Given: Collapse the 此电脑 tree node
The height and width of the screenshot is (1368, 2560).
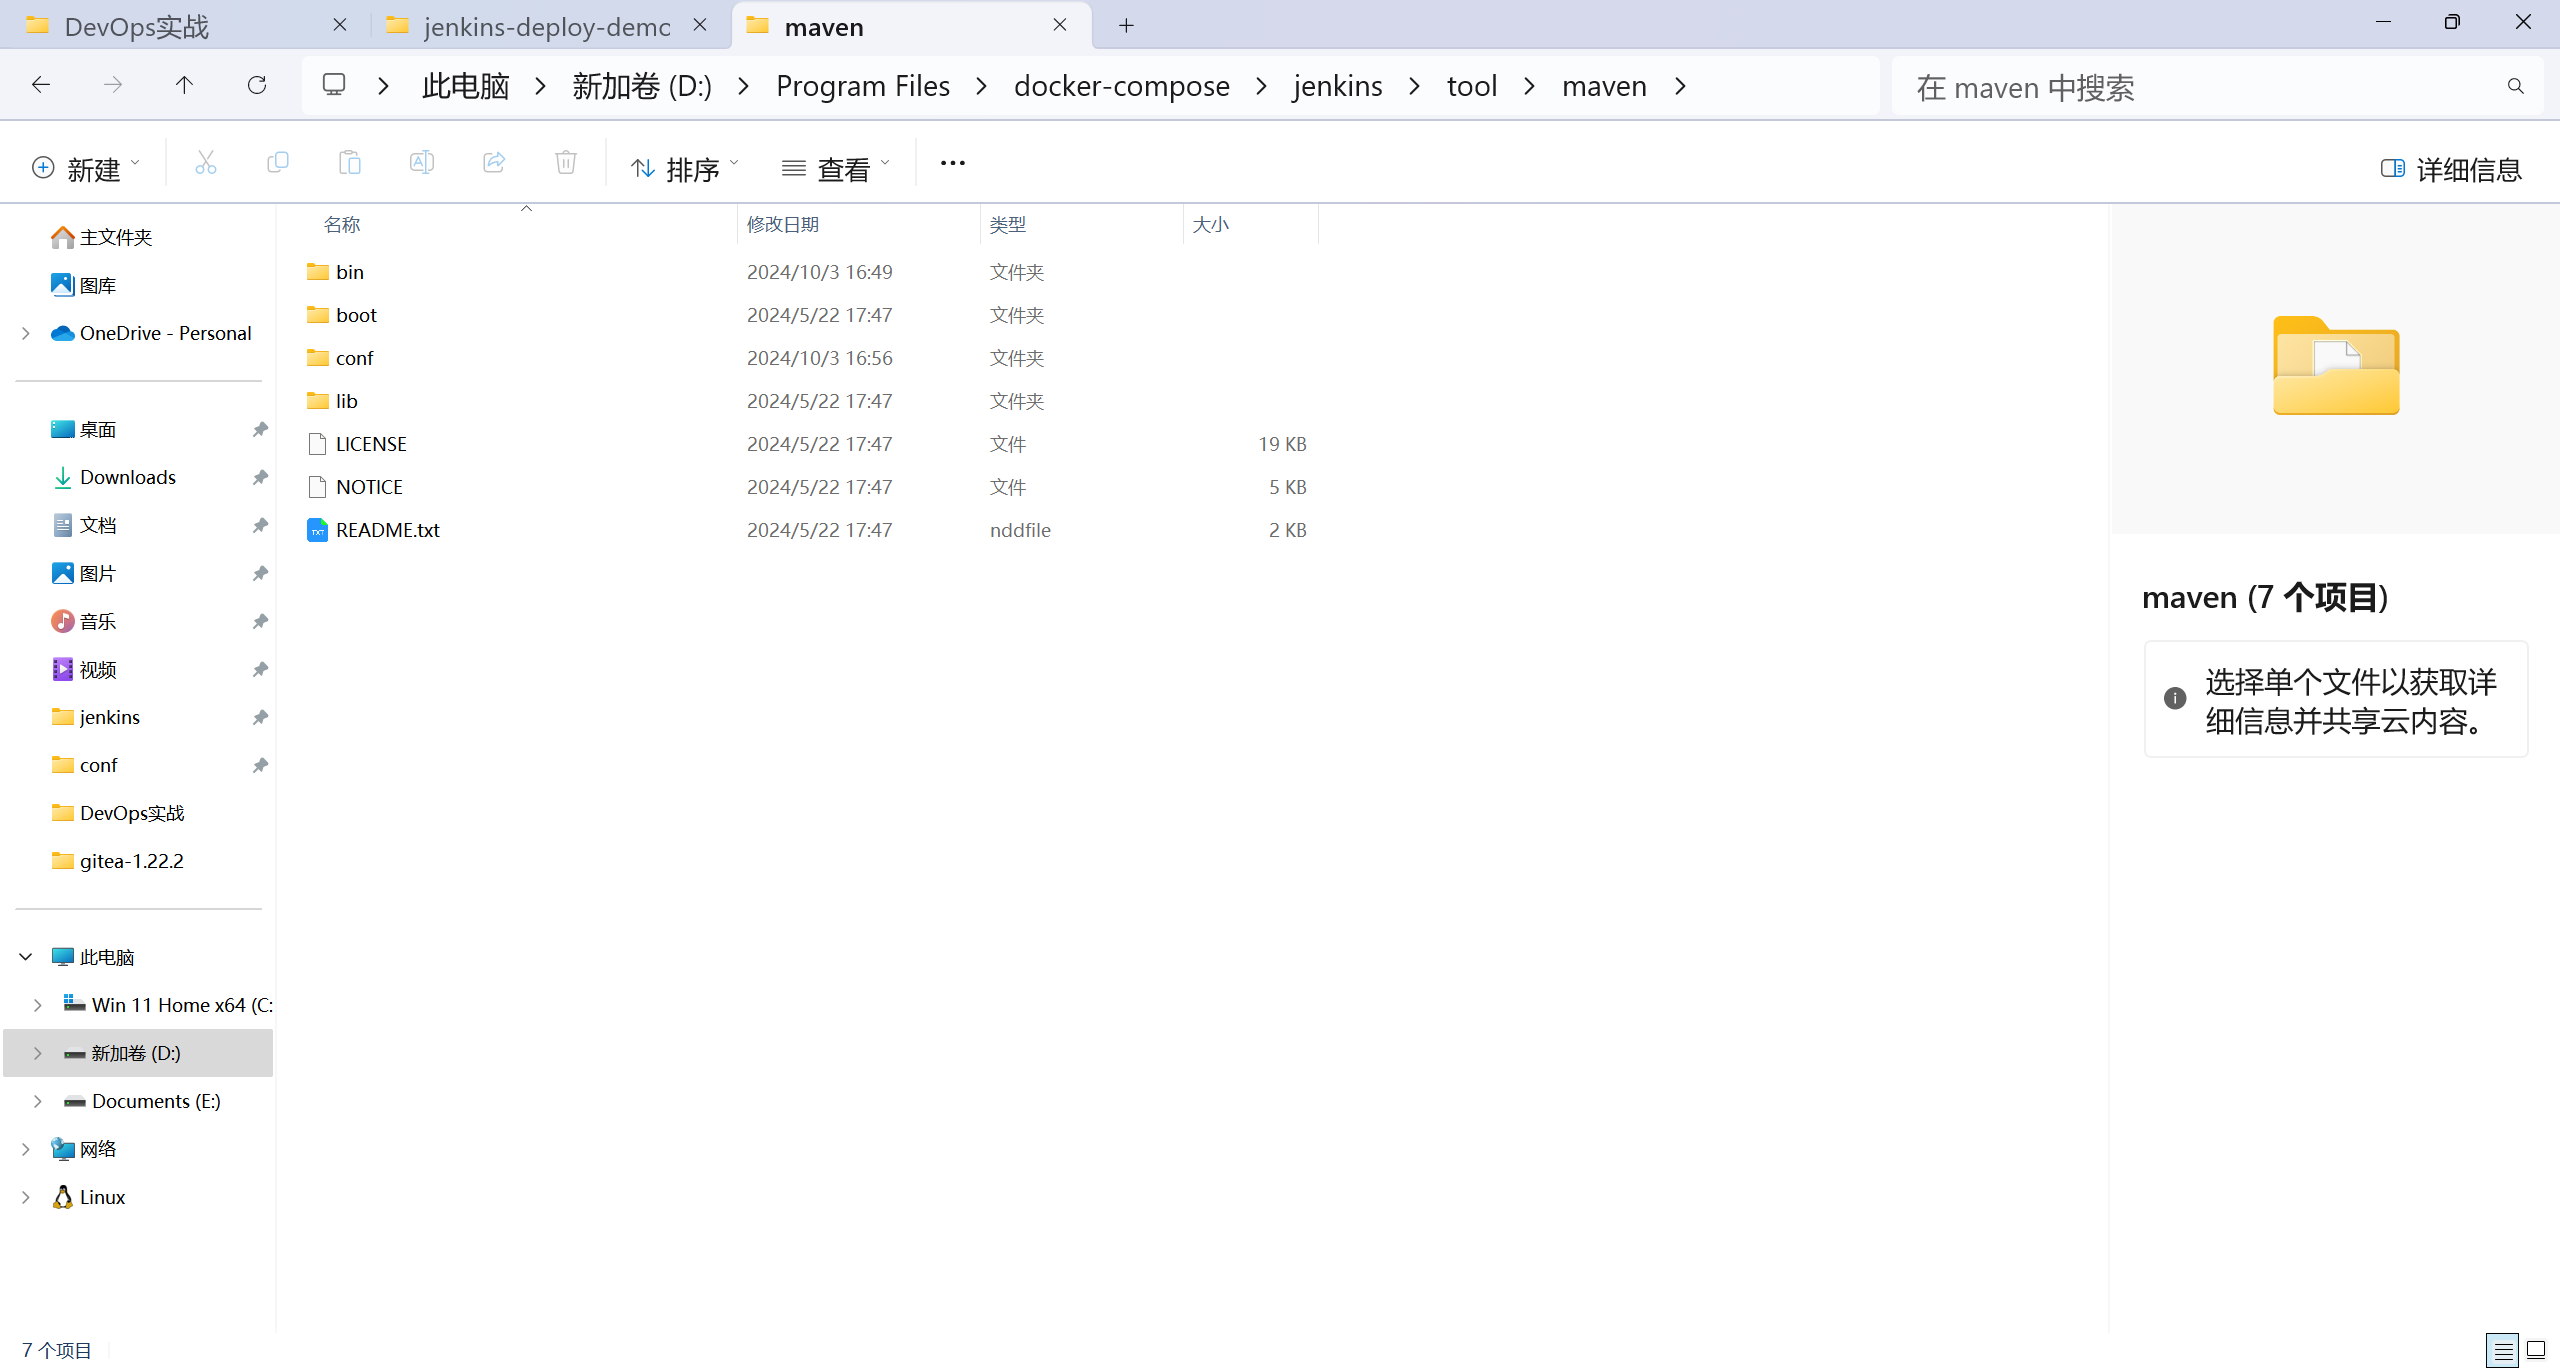Looking at the screenshot, I should 26,957.
